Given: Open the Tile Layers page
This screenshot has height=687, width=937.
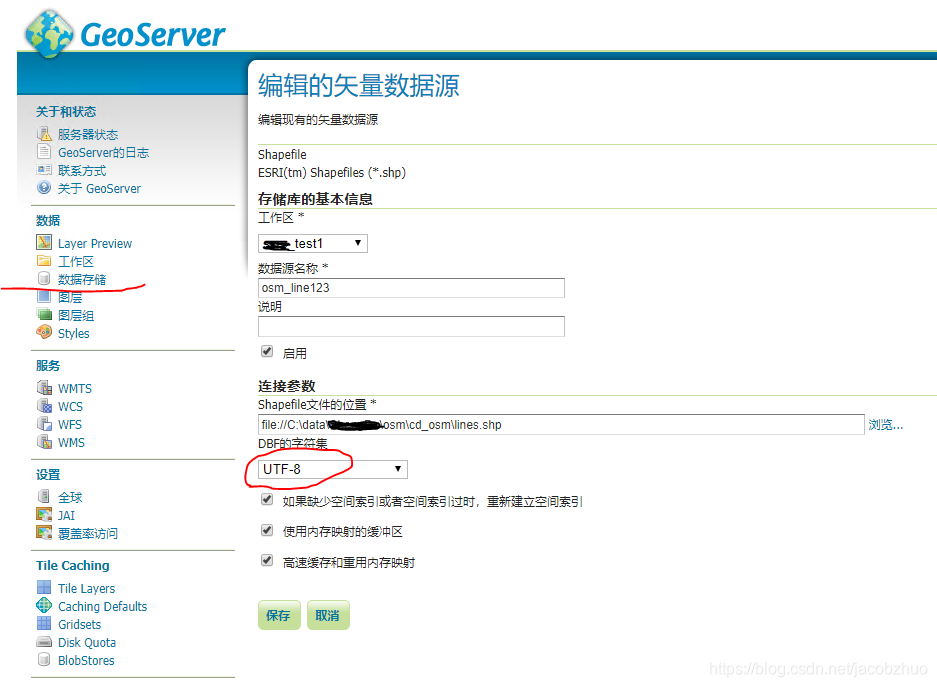Looking at the screenshot, I should click(87, 588).
